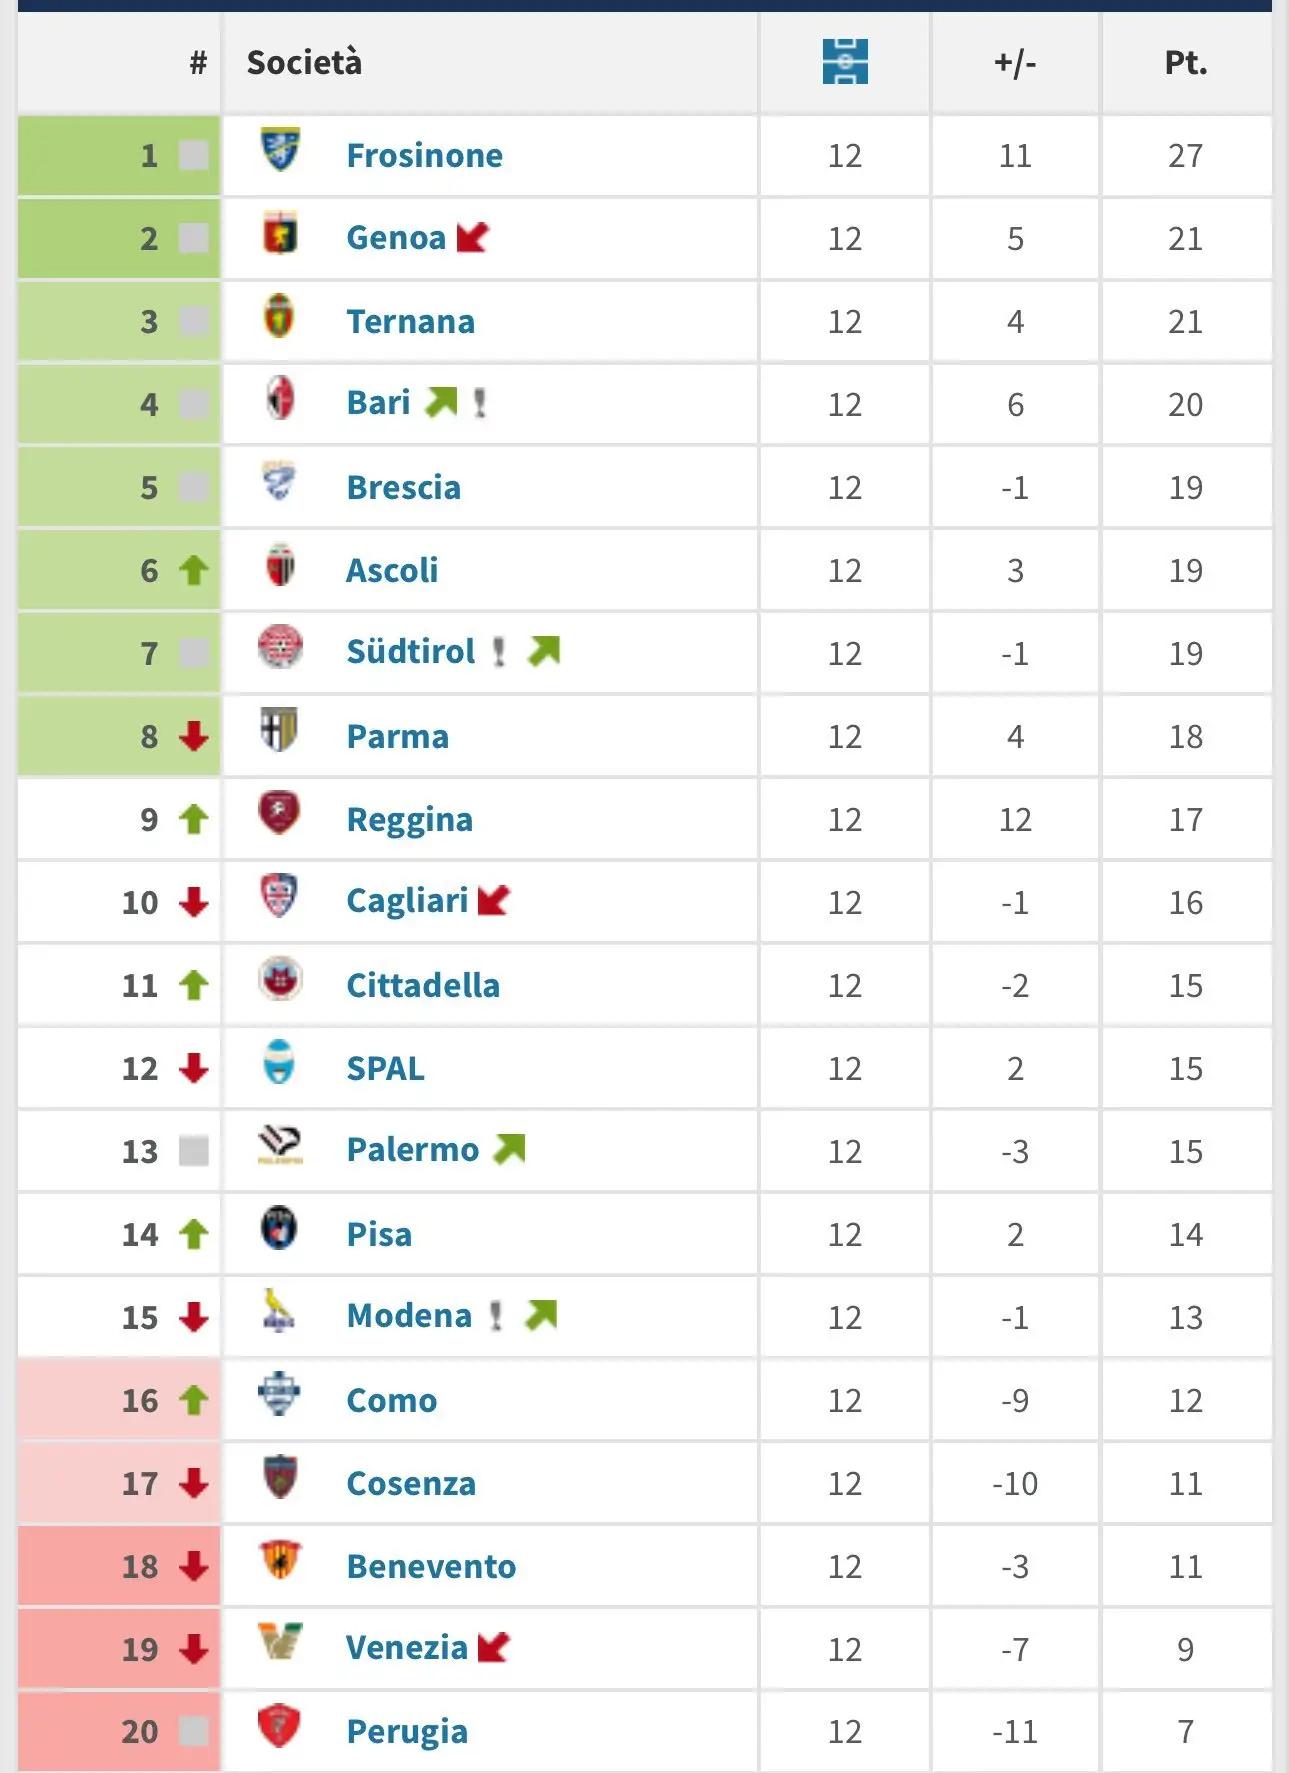Click the Palermo club crest icon
The height and width of the screenshot is (1773, 1289).
click(280, 1145)
